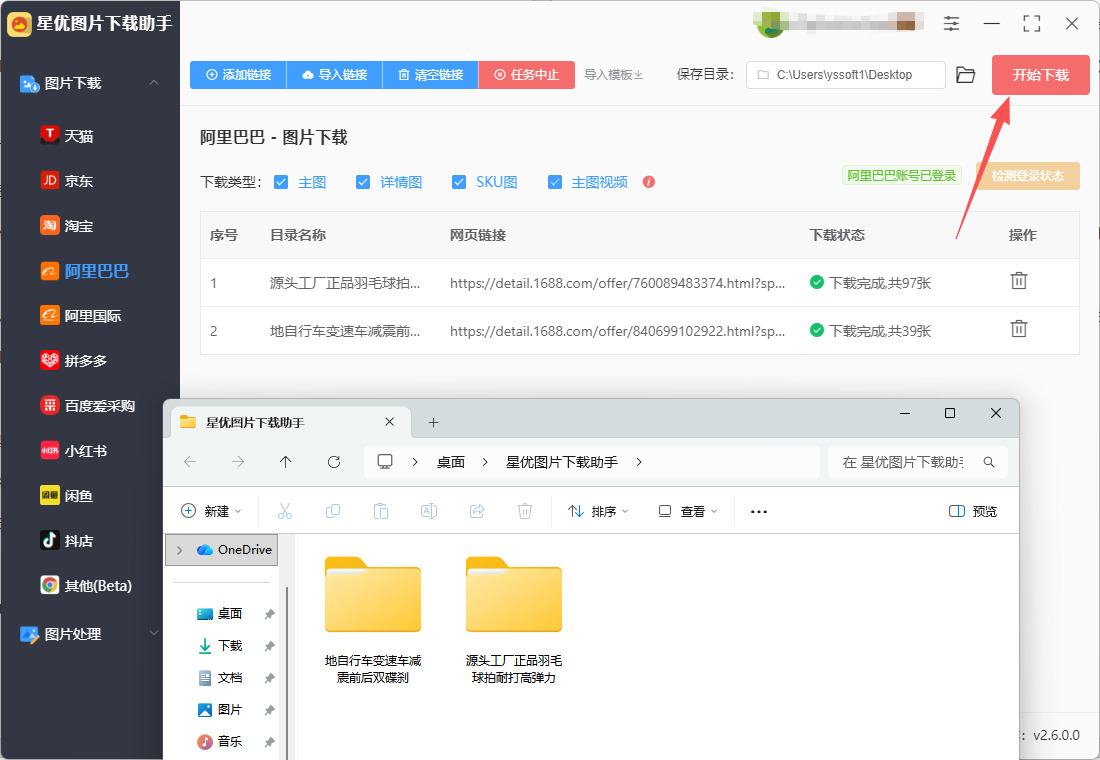The width and height of the screenshot is (1100, 760).
Task: Refresh the file explorer view
Action: click(334, 462)
